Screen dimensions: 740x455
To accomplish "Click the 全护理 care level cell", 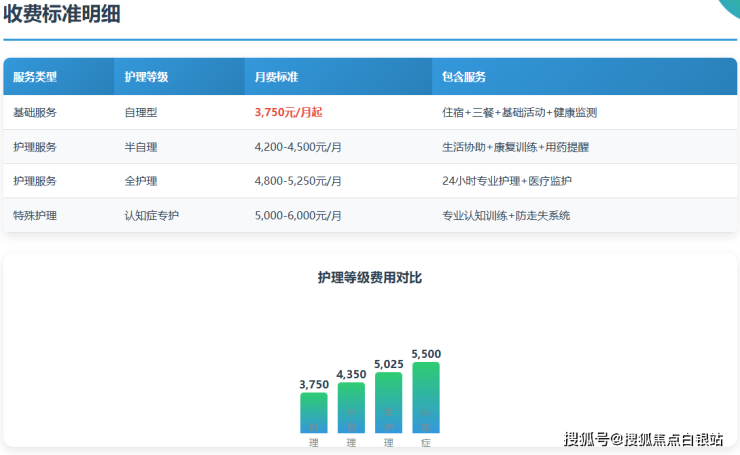I will [141, 181].
